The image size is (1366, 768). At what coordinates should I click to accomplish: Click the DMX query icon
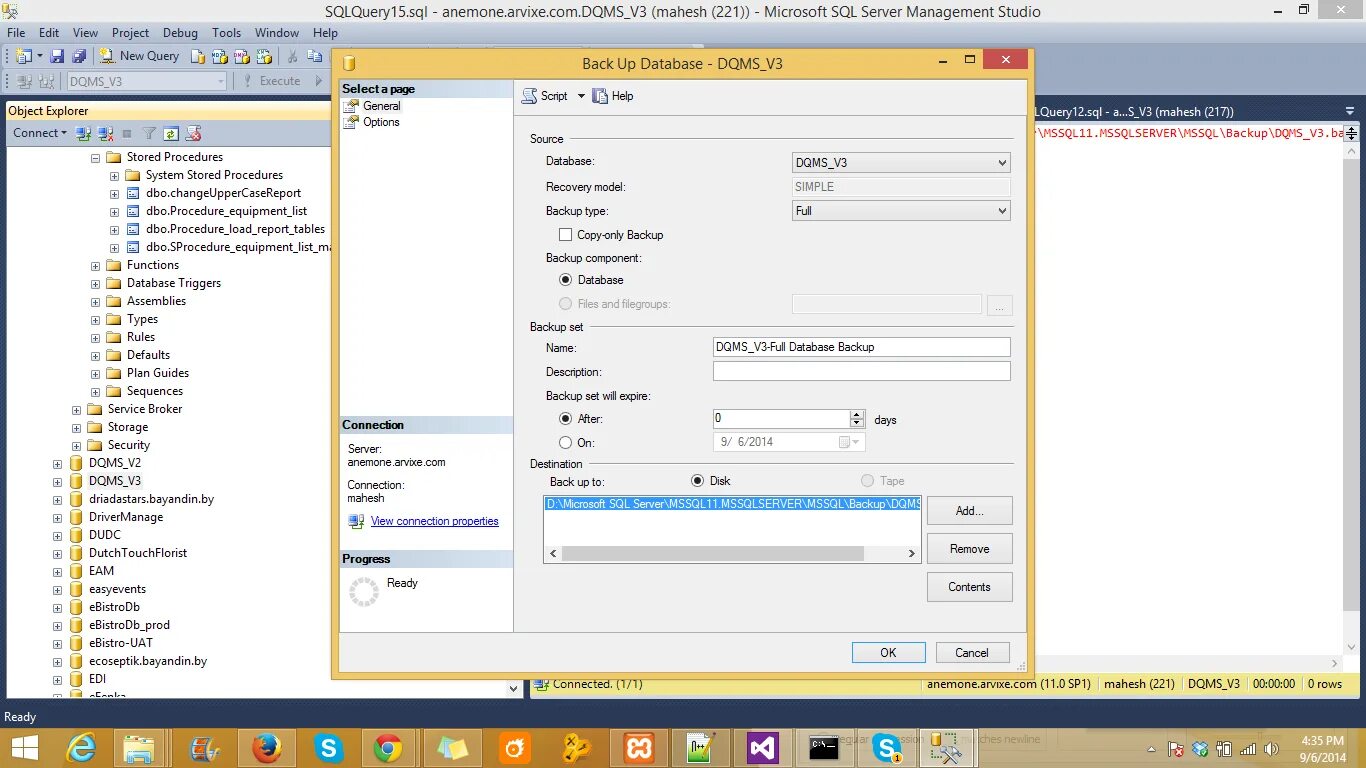click(242, 56)
